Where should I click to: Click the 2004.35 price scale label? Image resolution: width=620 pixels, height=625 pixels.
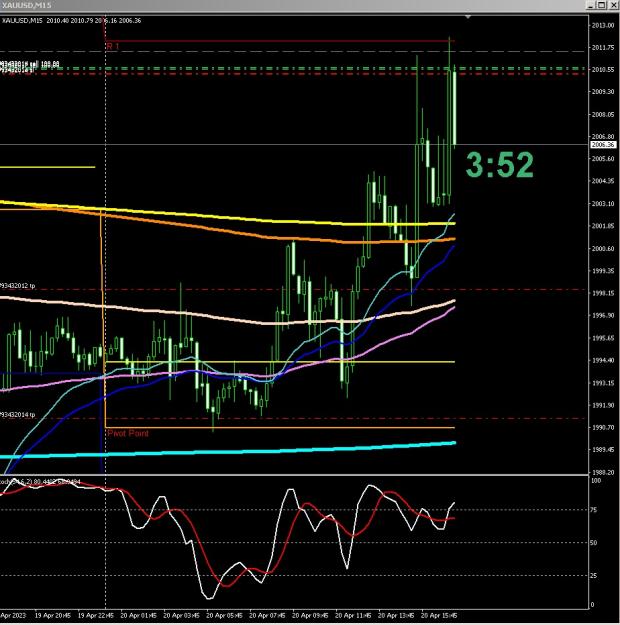coord(603,181)
